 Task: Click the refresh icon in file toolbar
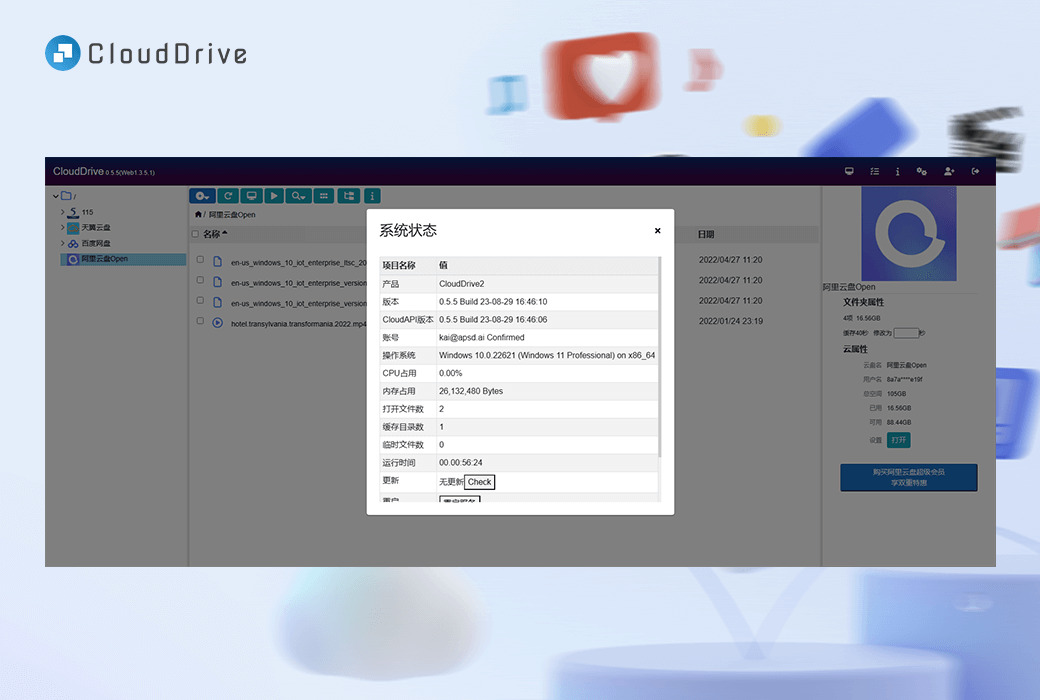click(x=227, y=196)
